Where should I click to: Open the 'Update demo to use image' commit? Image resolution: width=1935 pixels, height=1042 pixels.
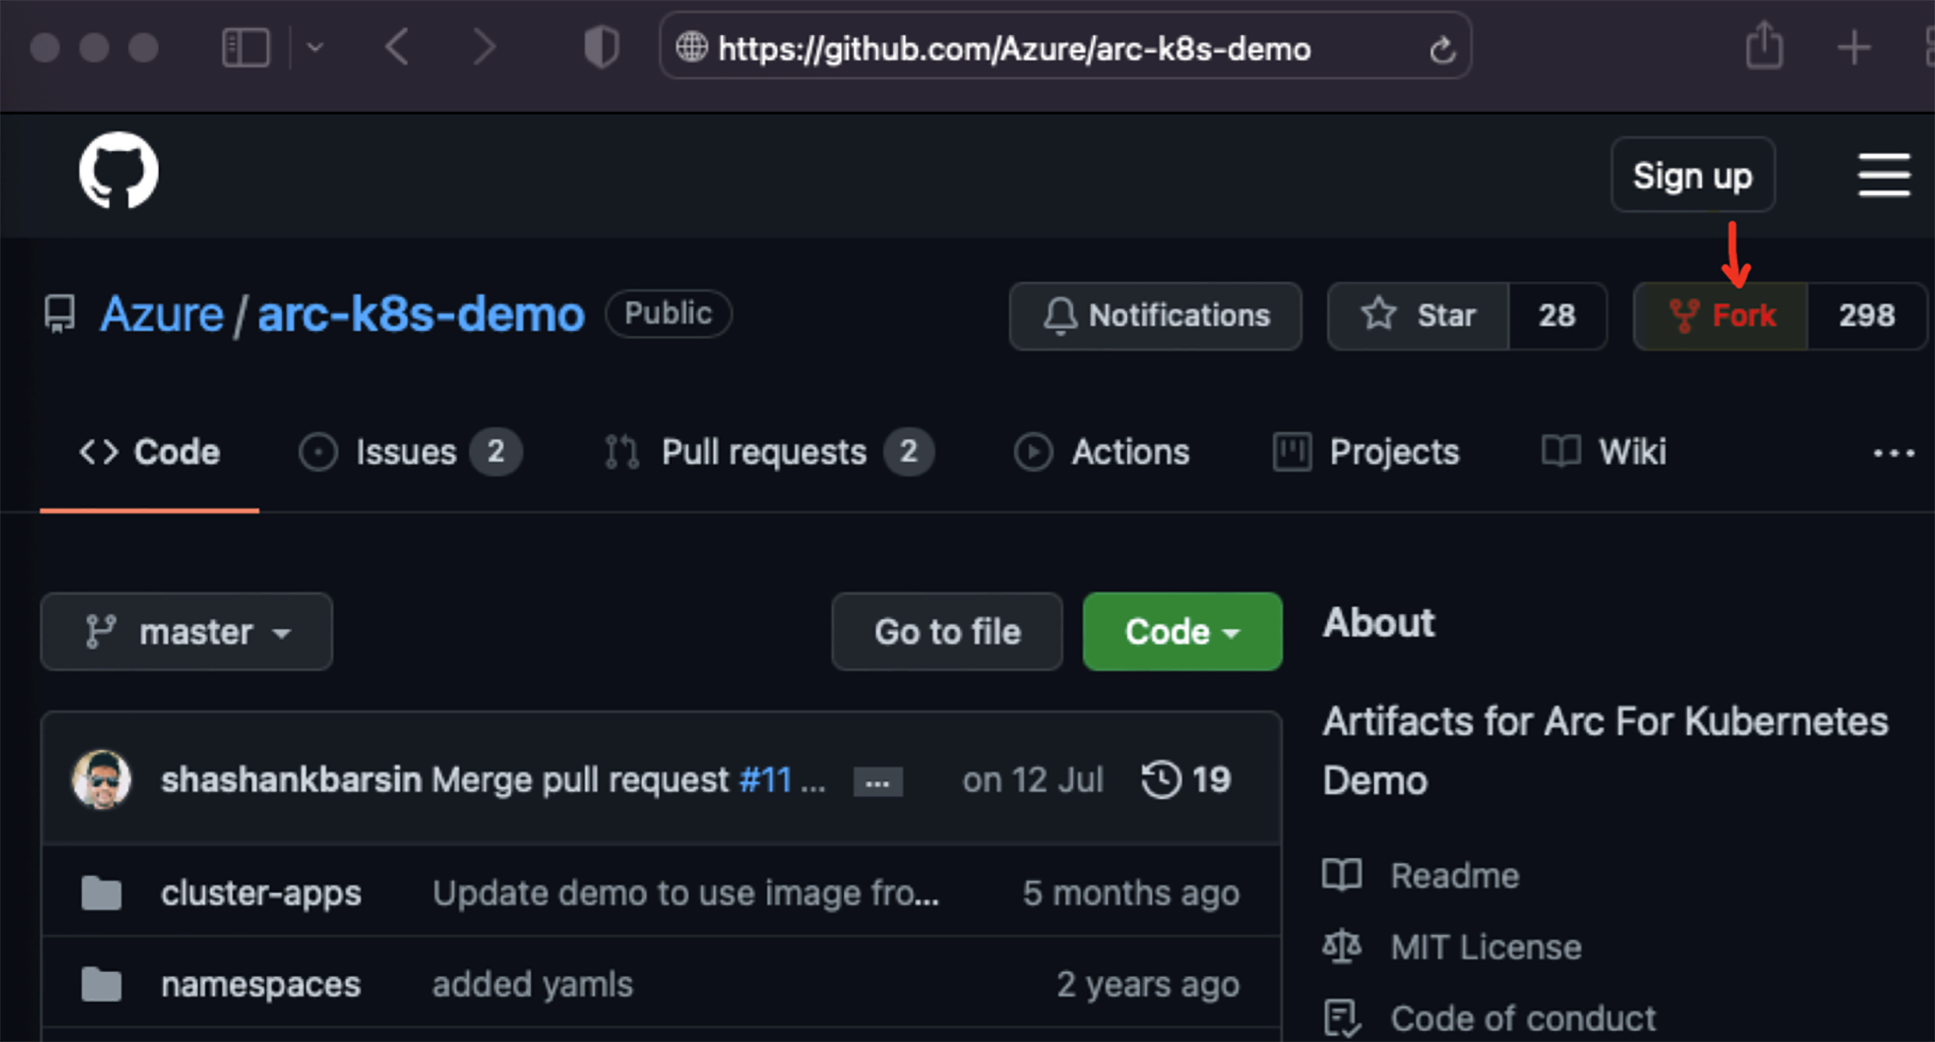click(685, 893)
